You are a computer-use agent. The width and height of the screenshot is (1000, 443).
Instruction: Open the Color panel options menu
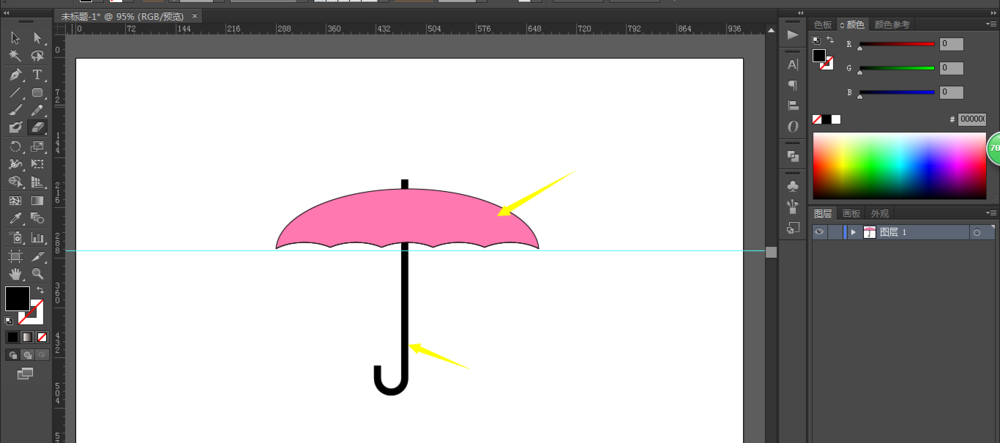pyautogui.click(x=991, y=24)
